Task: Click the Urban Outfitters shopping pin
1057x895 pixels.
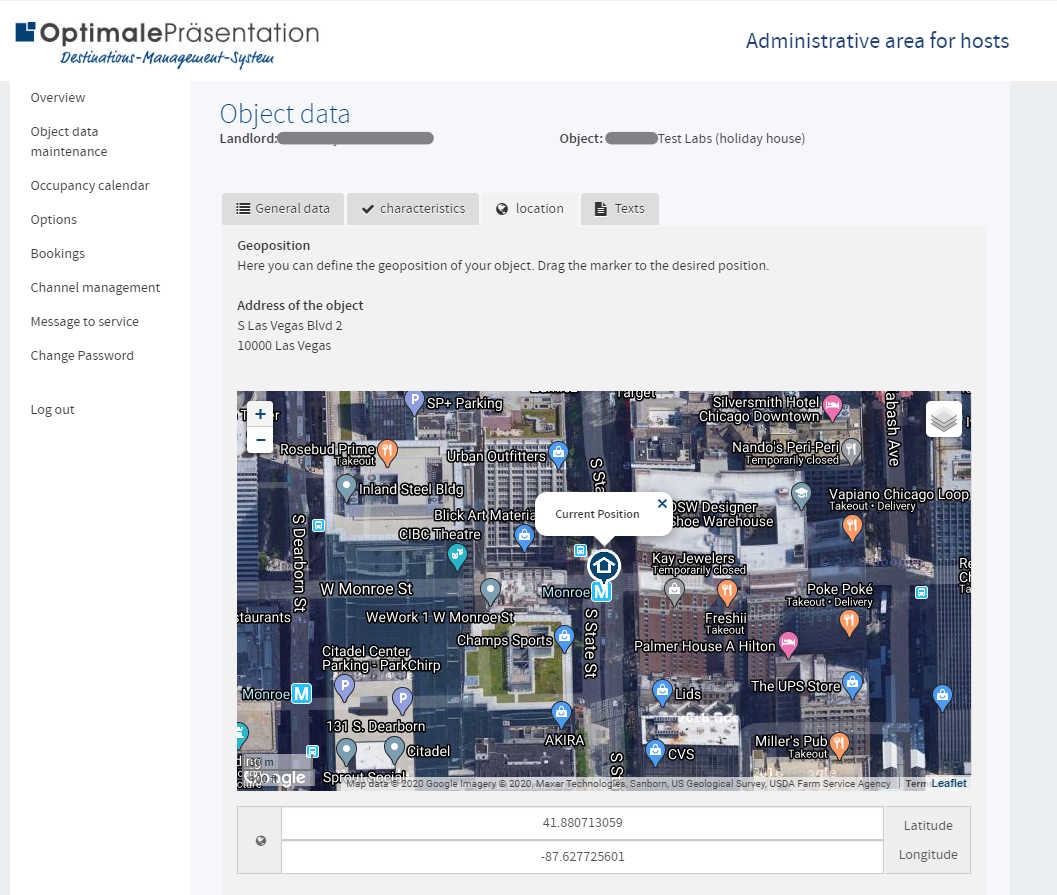Action: pos(557,454)
